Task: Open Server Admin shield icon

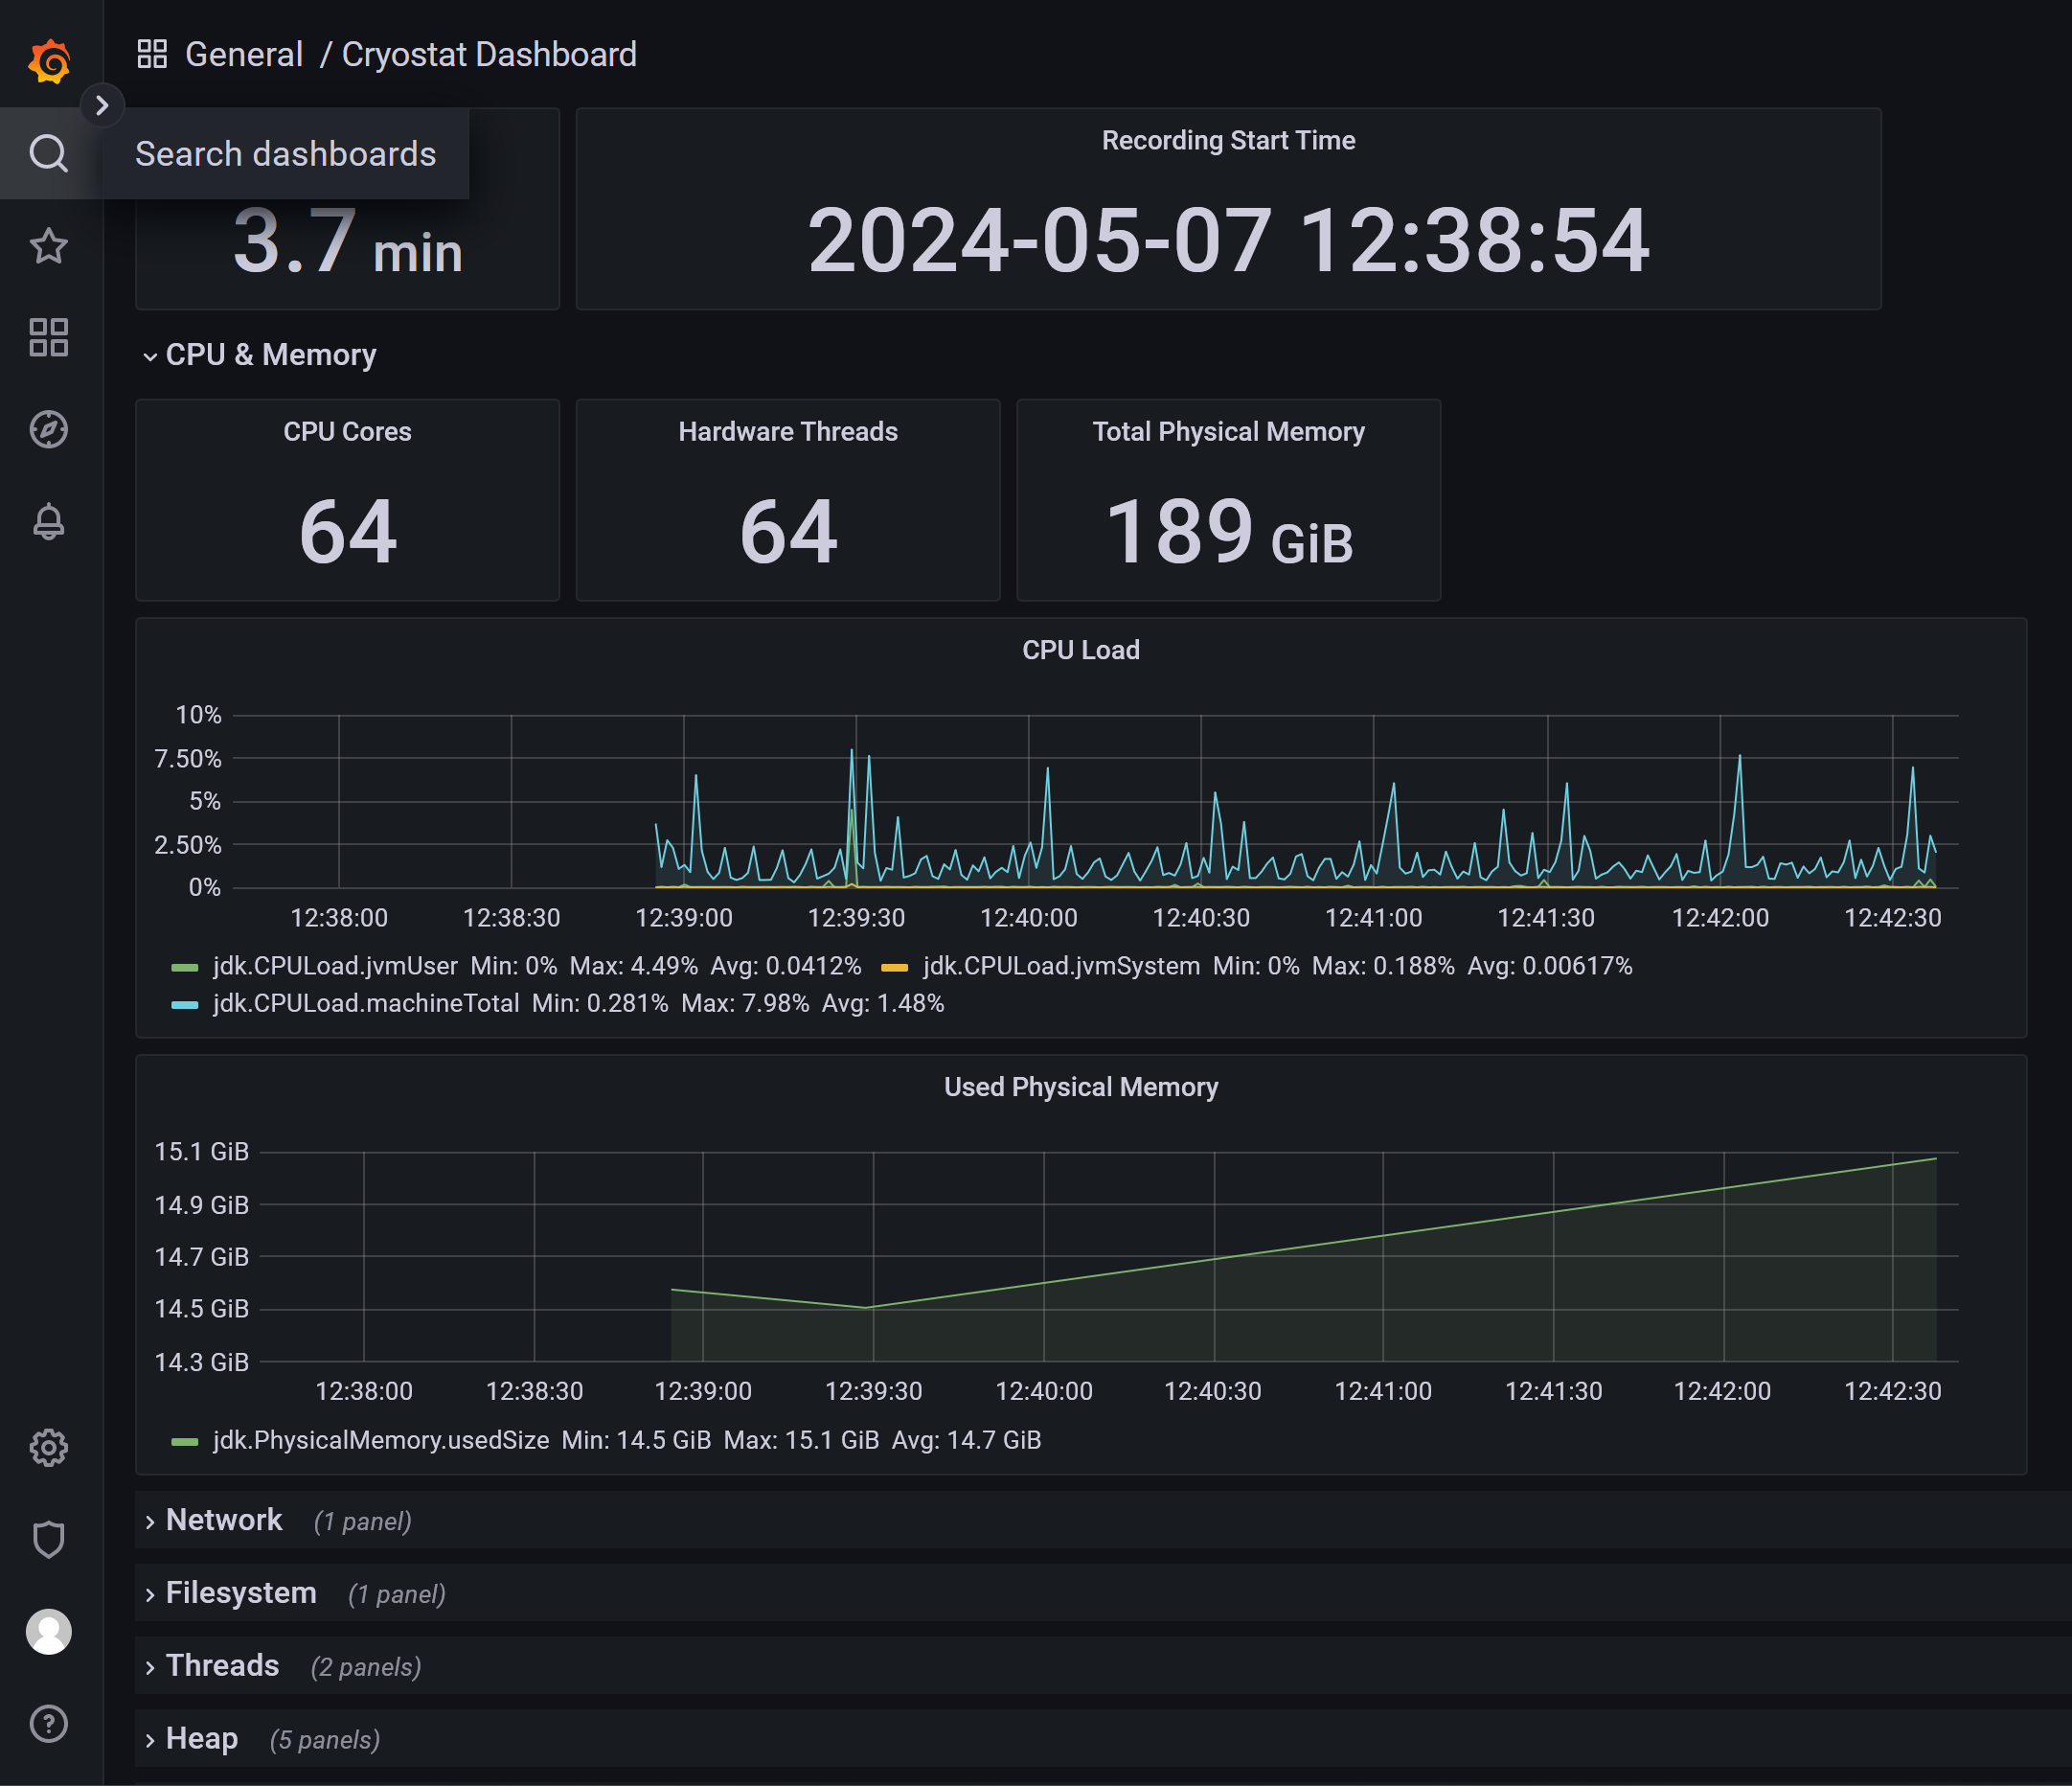Action: (49, 1539)
